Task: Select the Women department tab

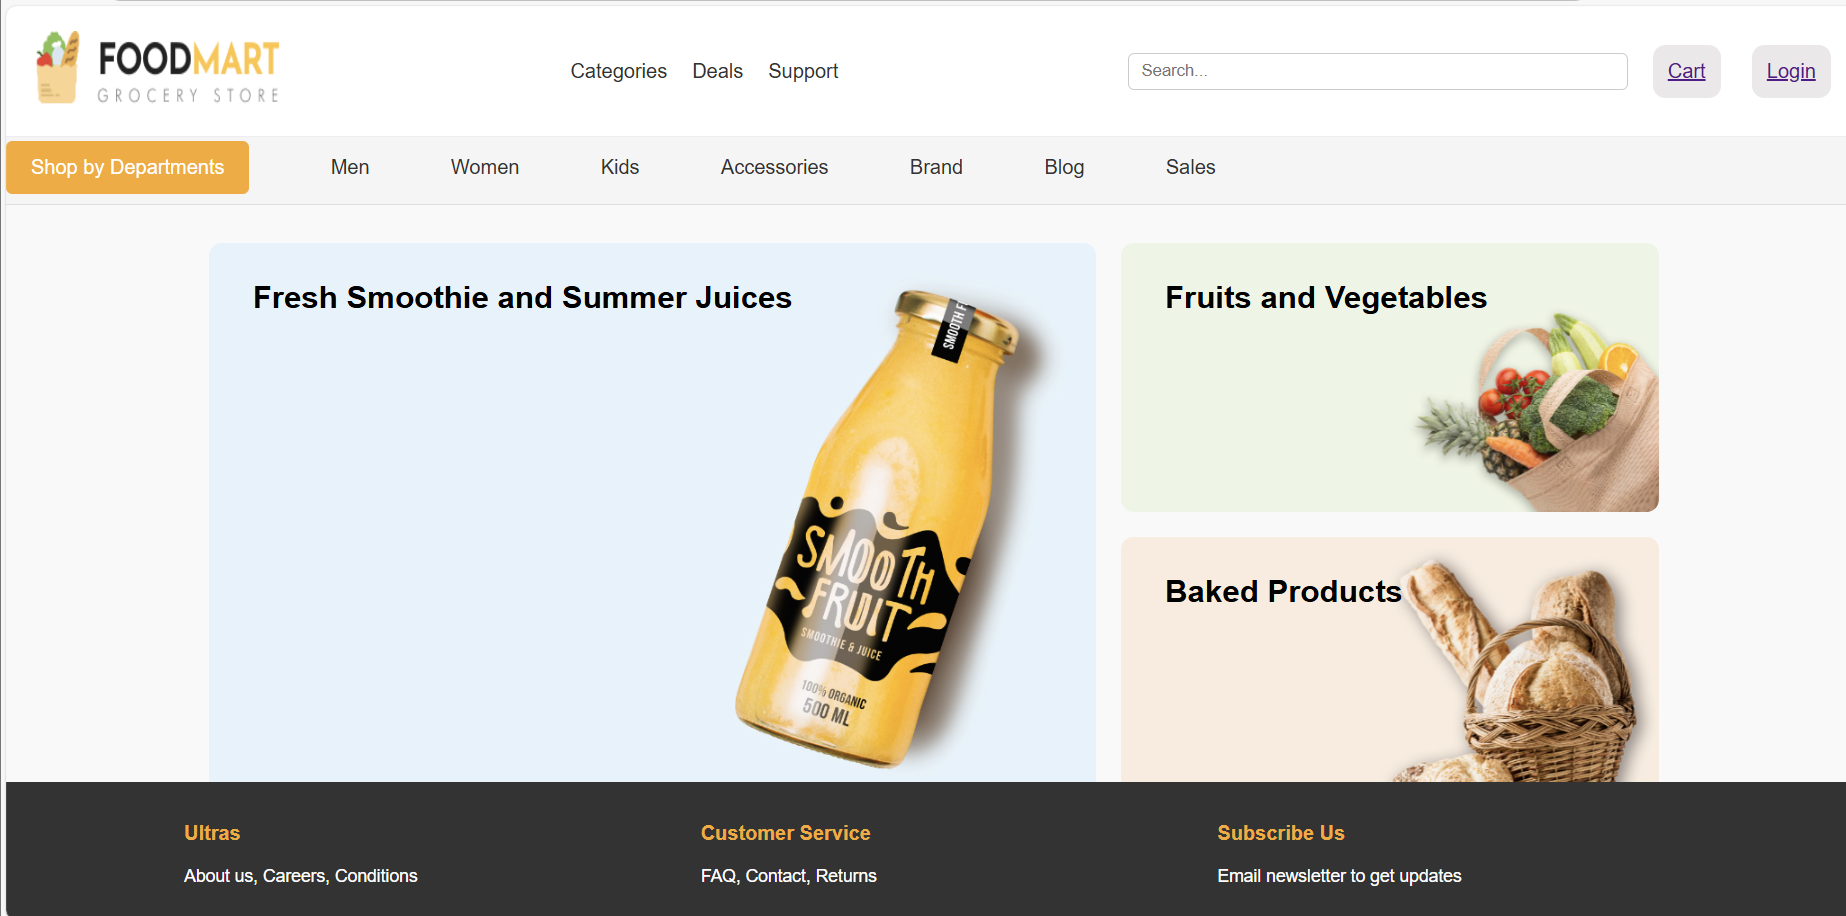Action: 485,167
